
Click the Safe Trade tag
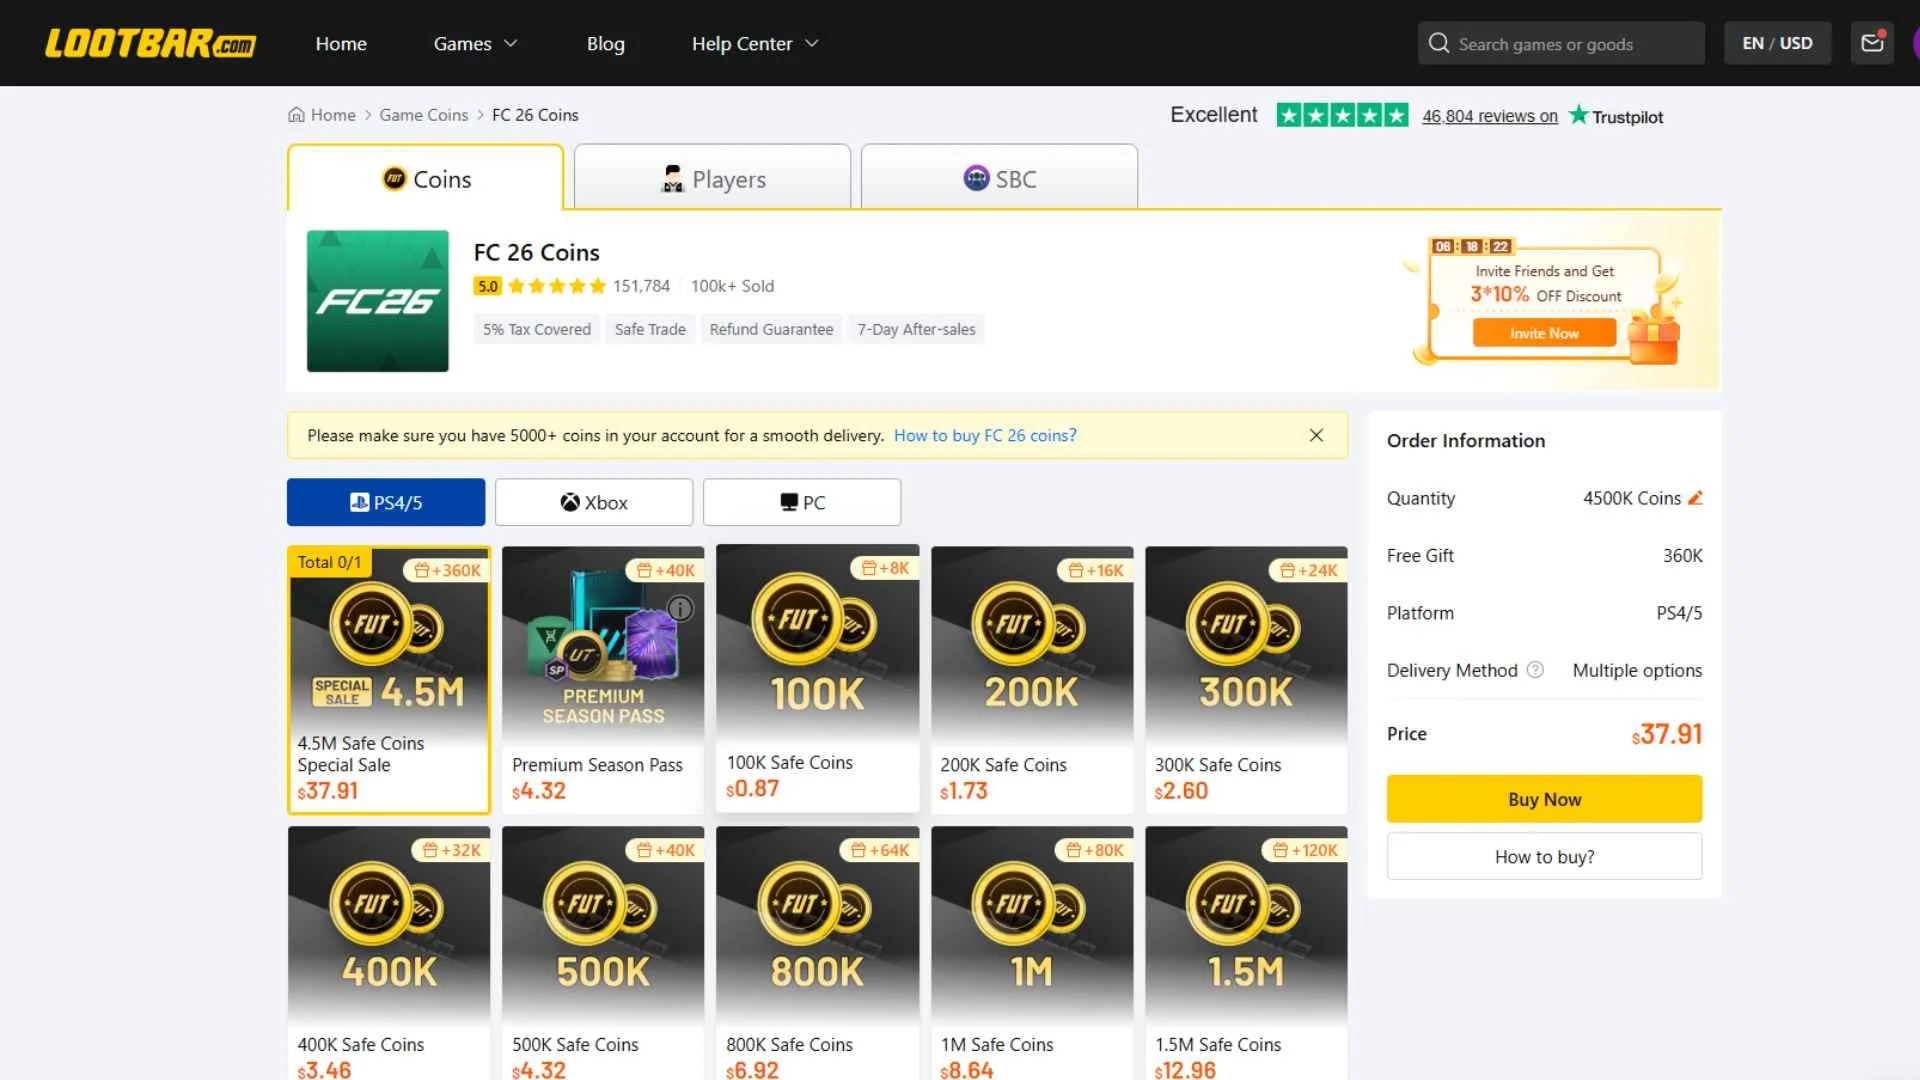click(650, 329)
